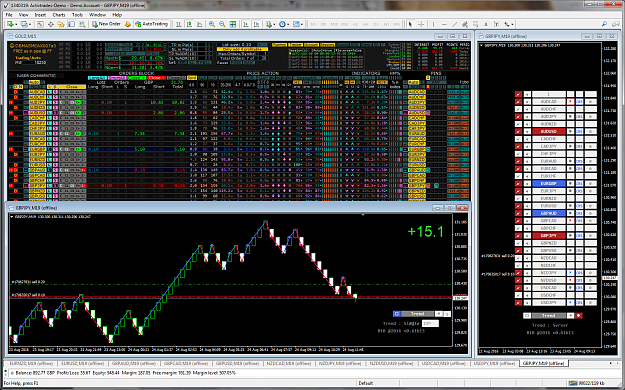
Task: Switch chart to bar chart mode
Action: pyautogui.click(x=179, y=24)
